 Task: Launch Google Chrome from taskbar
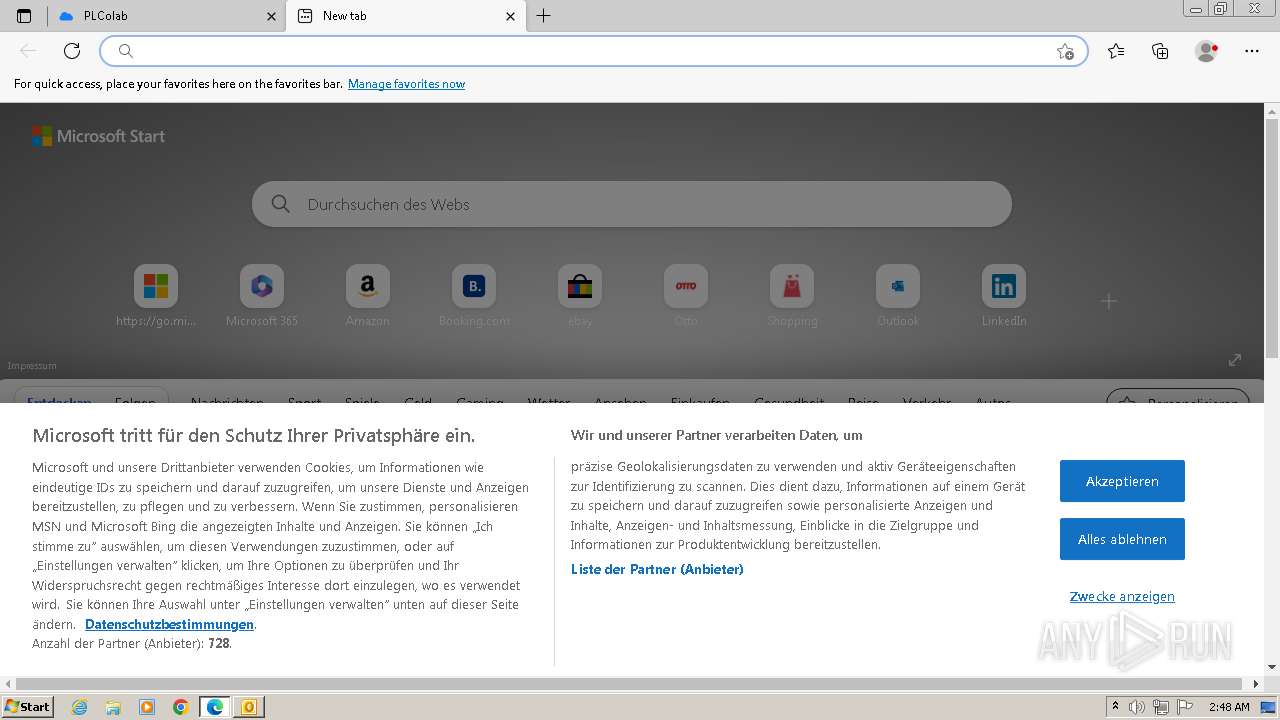tap(180, 707)
